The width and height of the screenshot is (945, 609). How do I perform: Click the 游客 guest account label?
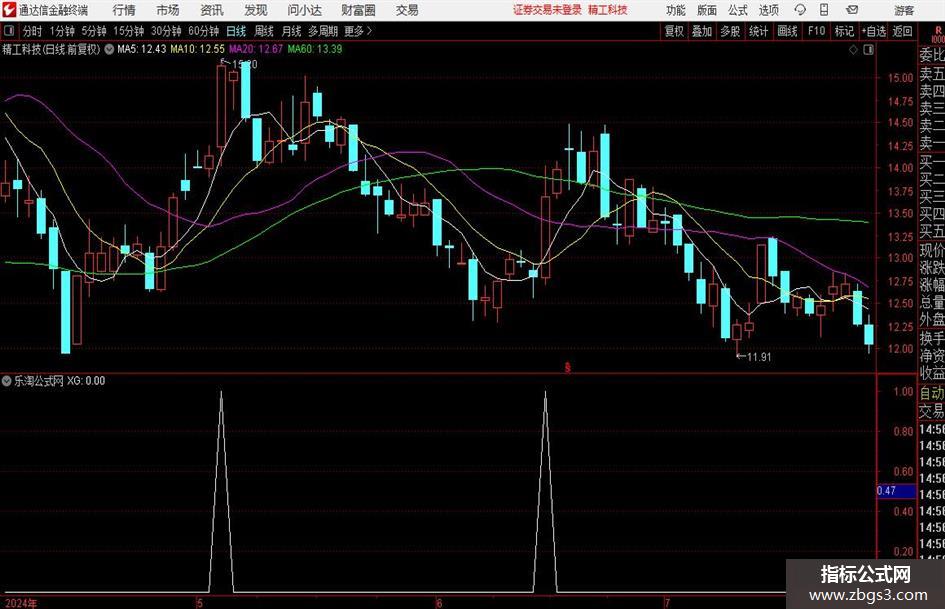pos(904,10)
